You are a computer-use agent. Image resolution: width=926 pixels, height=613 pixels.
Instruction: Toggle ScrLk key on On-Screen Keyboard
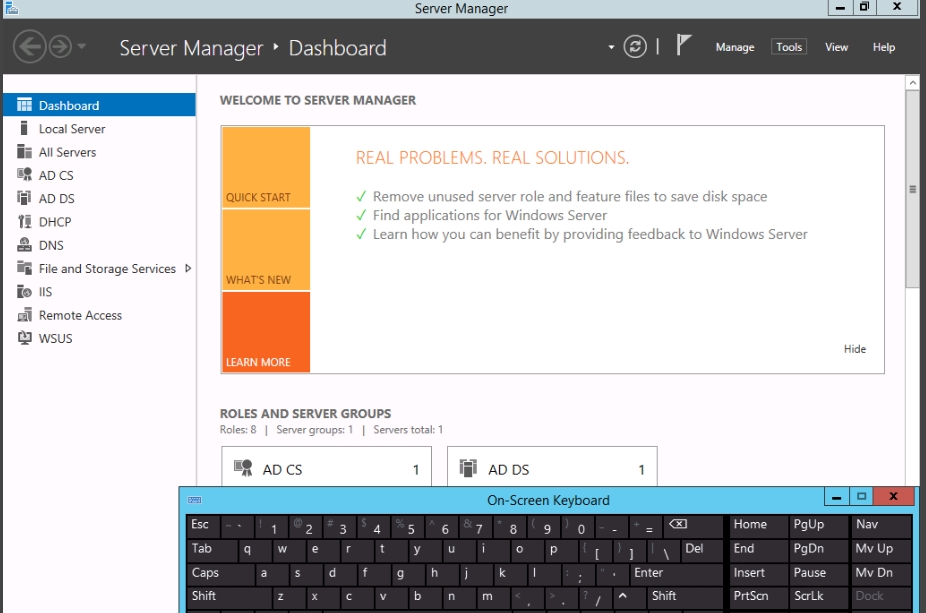[808, 596]
